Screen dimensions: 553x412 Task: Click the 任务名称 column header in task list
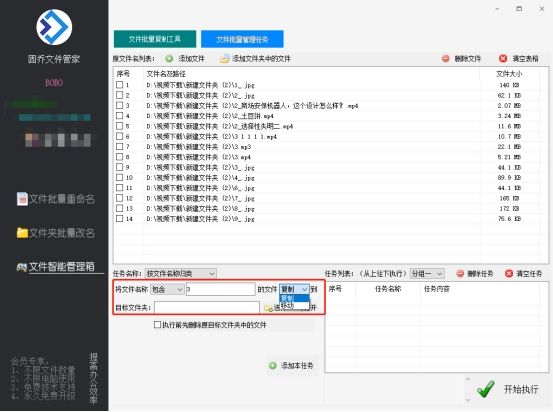tap(388, 289)
